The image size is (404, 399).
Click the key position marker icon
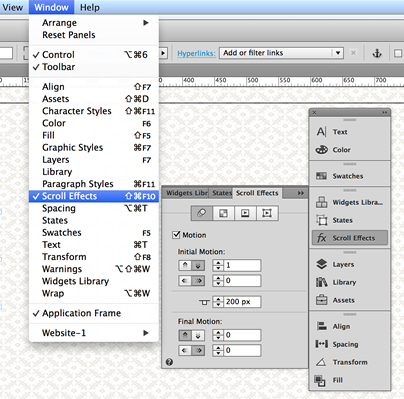(x=204, y=302)
